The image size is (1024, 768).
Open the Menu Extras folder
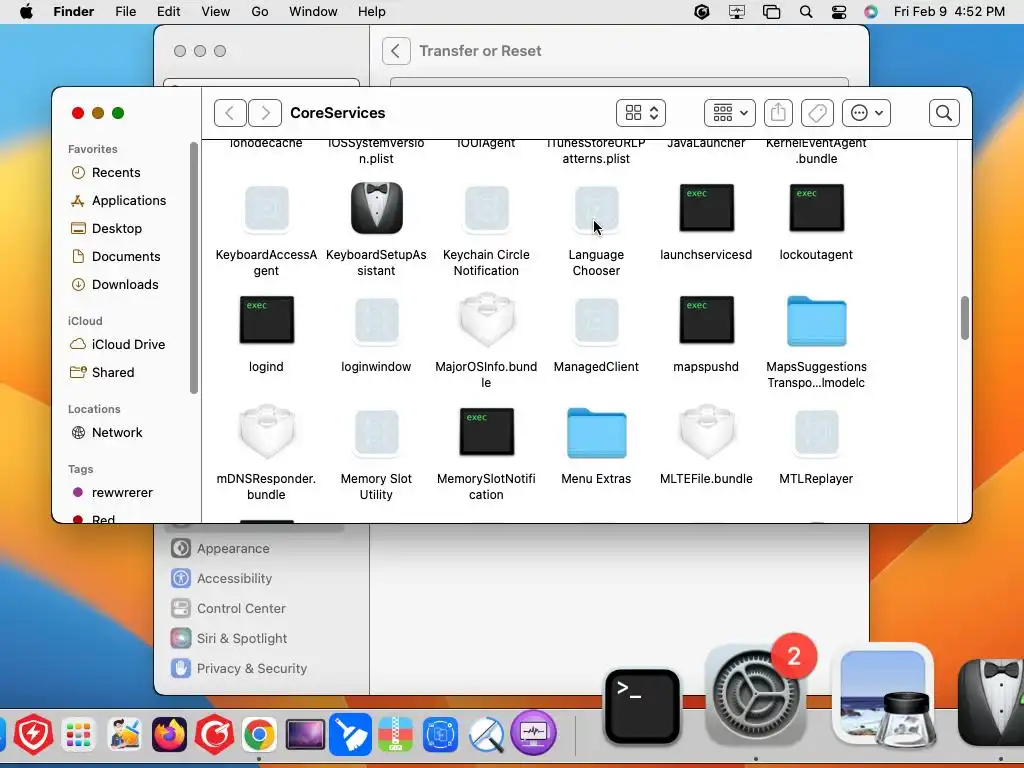(x=596, y=432)
